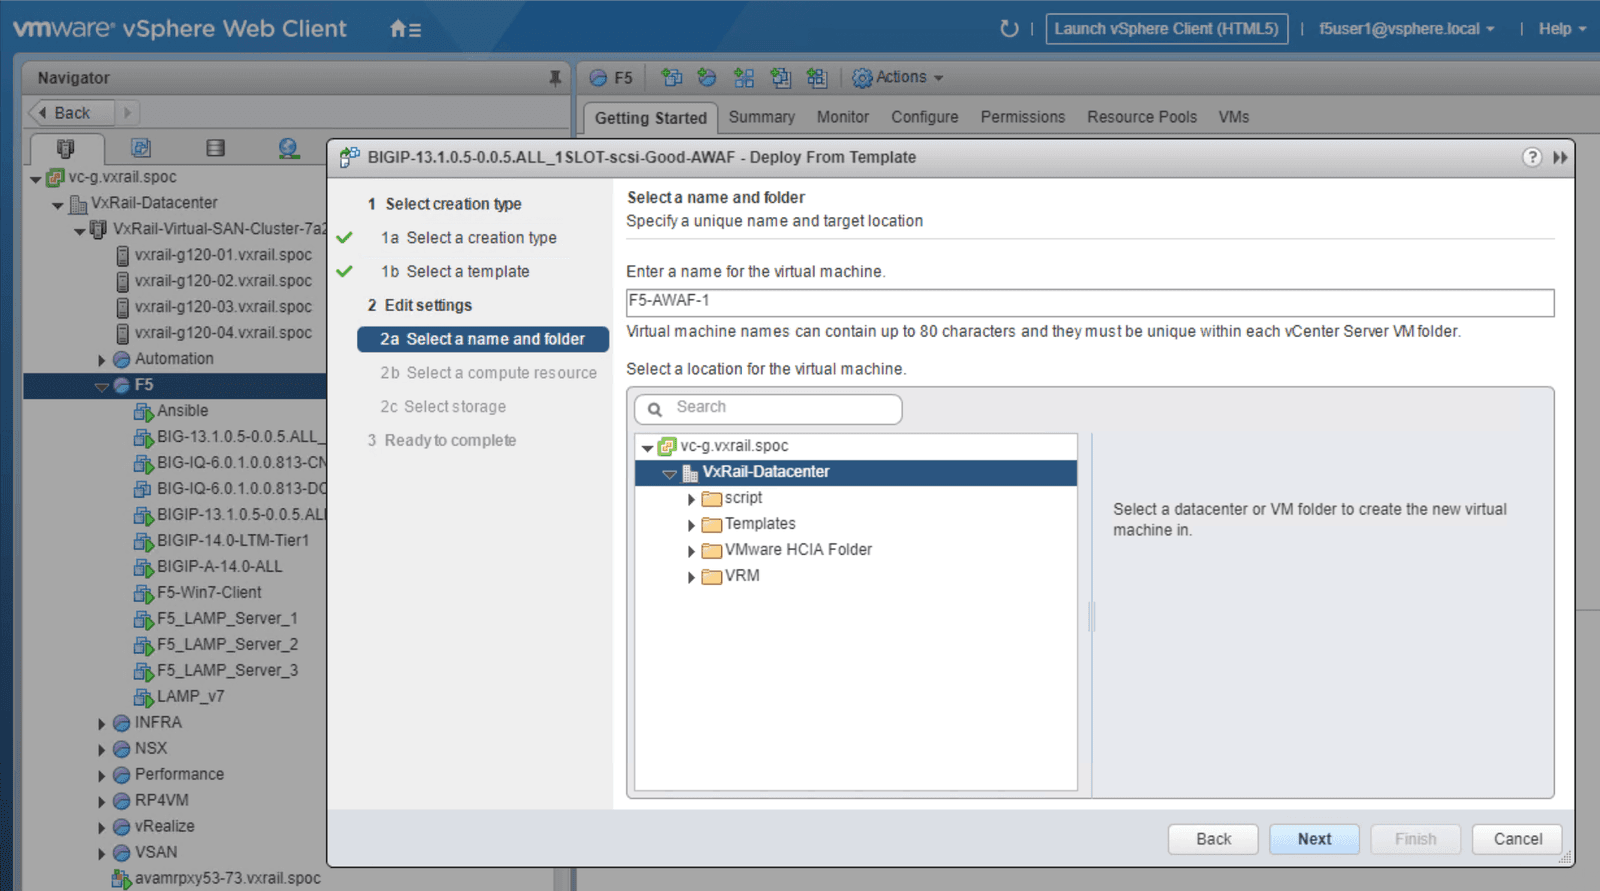Image resolution: width=1600 pixels, height=891 pixels.
Task: Open the home menu icon
Action: click(x=405, y=29)
